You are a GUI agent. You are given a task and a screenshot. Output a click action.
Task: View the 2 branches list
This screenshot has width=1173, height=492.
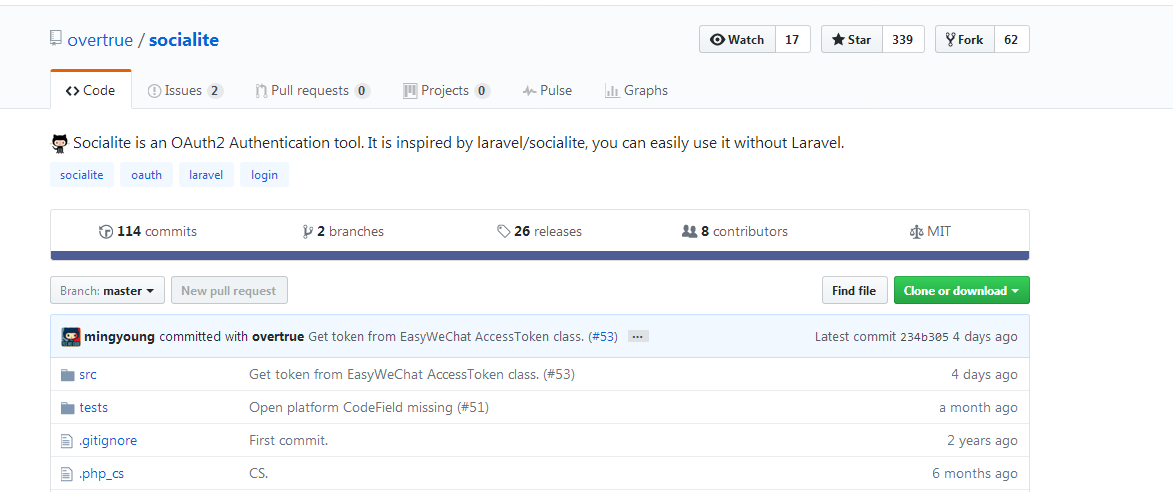[x=343, y=232]
